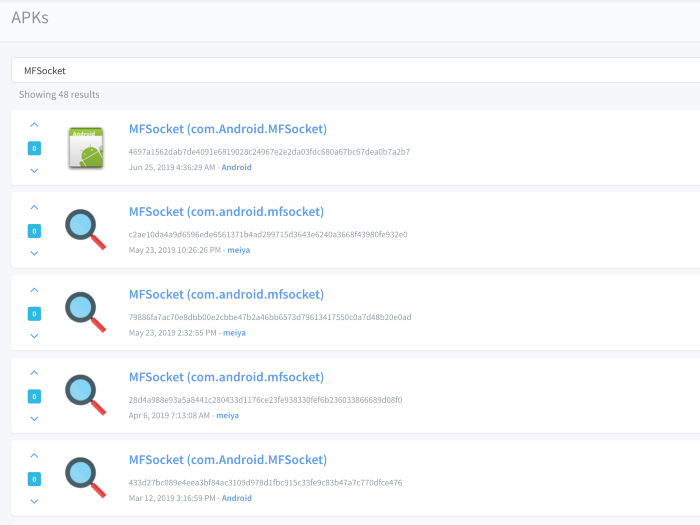This screenshot has height=525, width=700.
Task: Open meiya developer link on Apr 6, 2019 APK
Action: point(228,415)
